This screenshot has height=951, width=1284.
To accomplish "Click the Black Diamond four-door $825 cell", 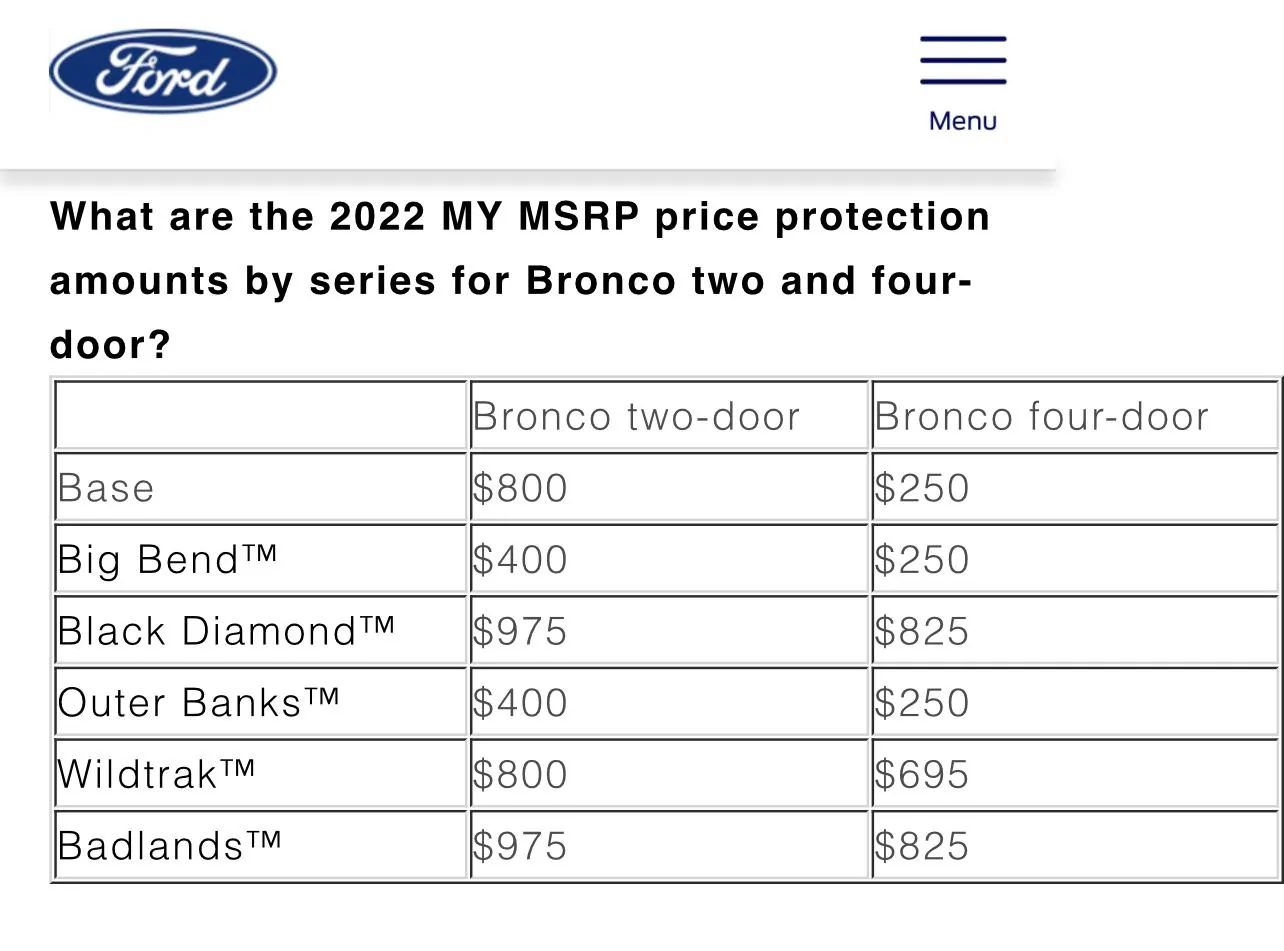I will click(1076, 631).
